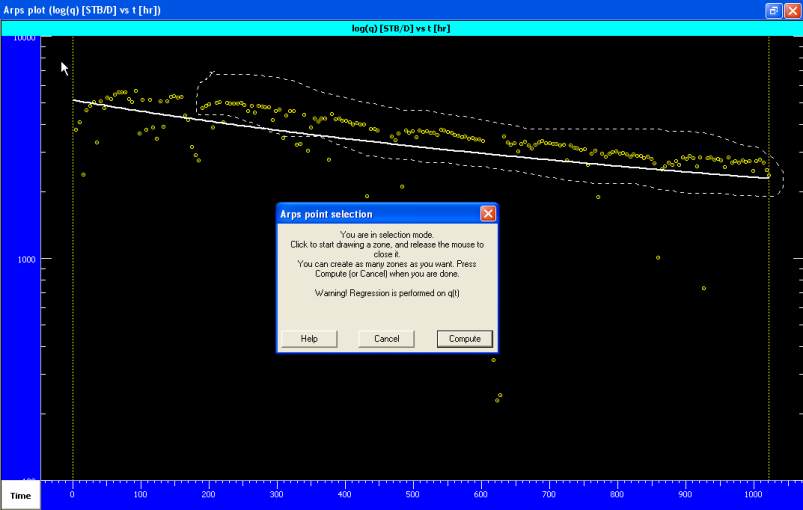Viewport: 803px width, 510px height.
Task: Close the Arps plot window
Action: click(x=791, y=10)
